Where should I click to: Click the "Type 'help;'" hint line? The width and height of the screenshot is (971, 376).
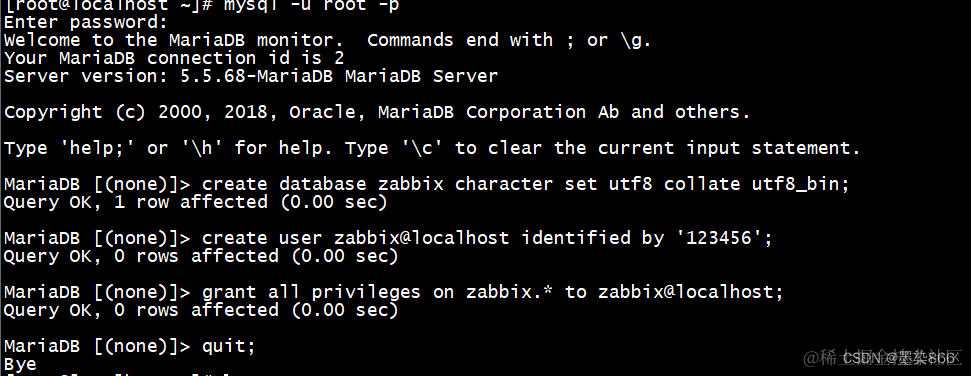point(432,149)
